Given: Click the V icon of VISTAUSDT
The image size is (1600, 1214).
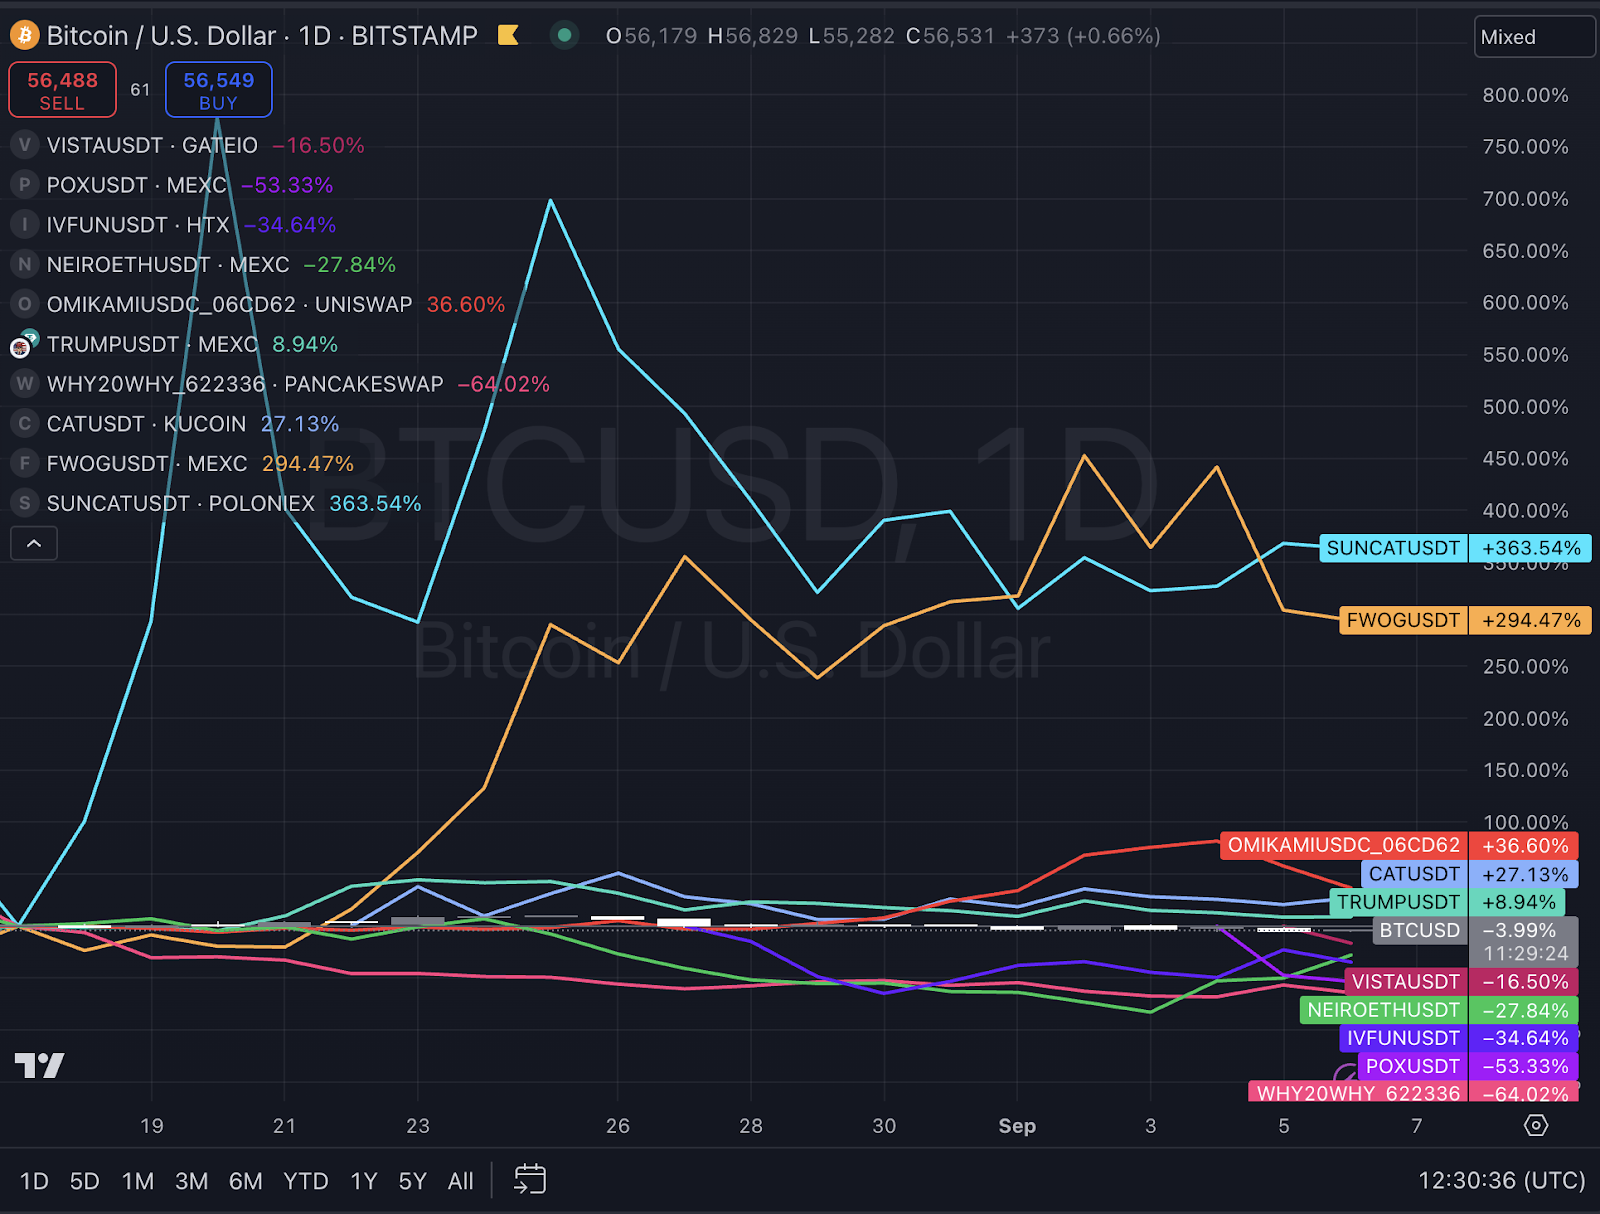Looking at the screenshot, I should (24, 145).
